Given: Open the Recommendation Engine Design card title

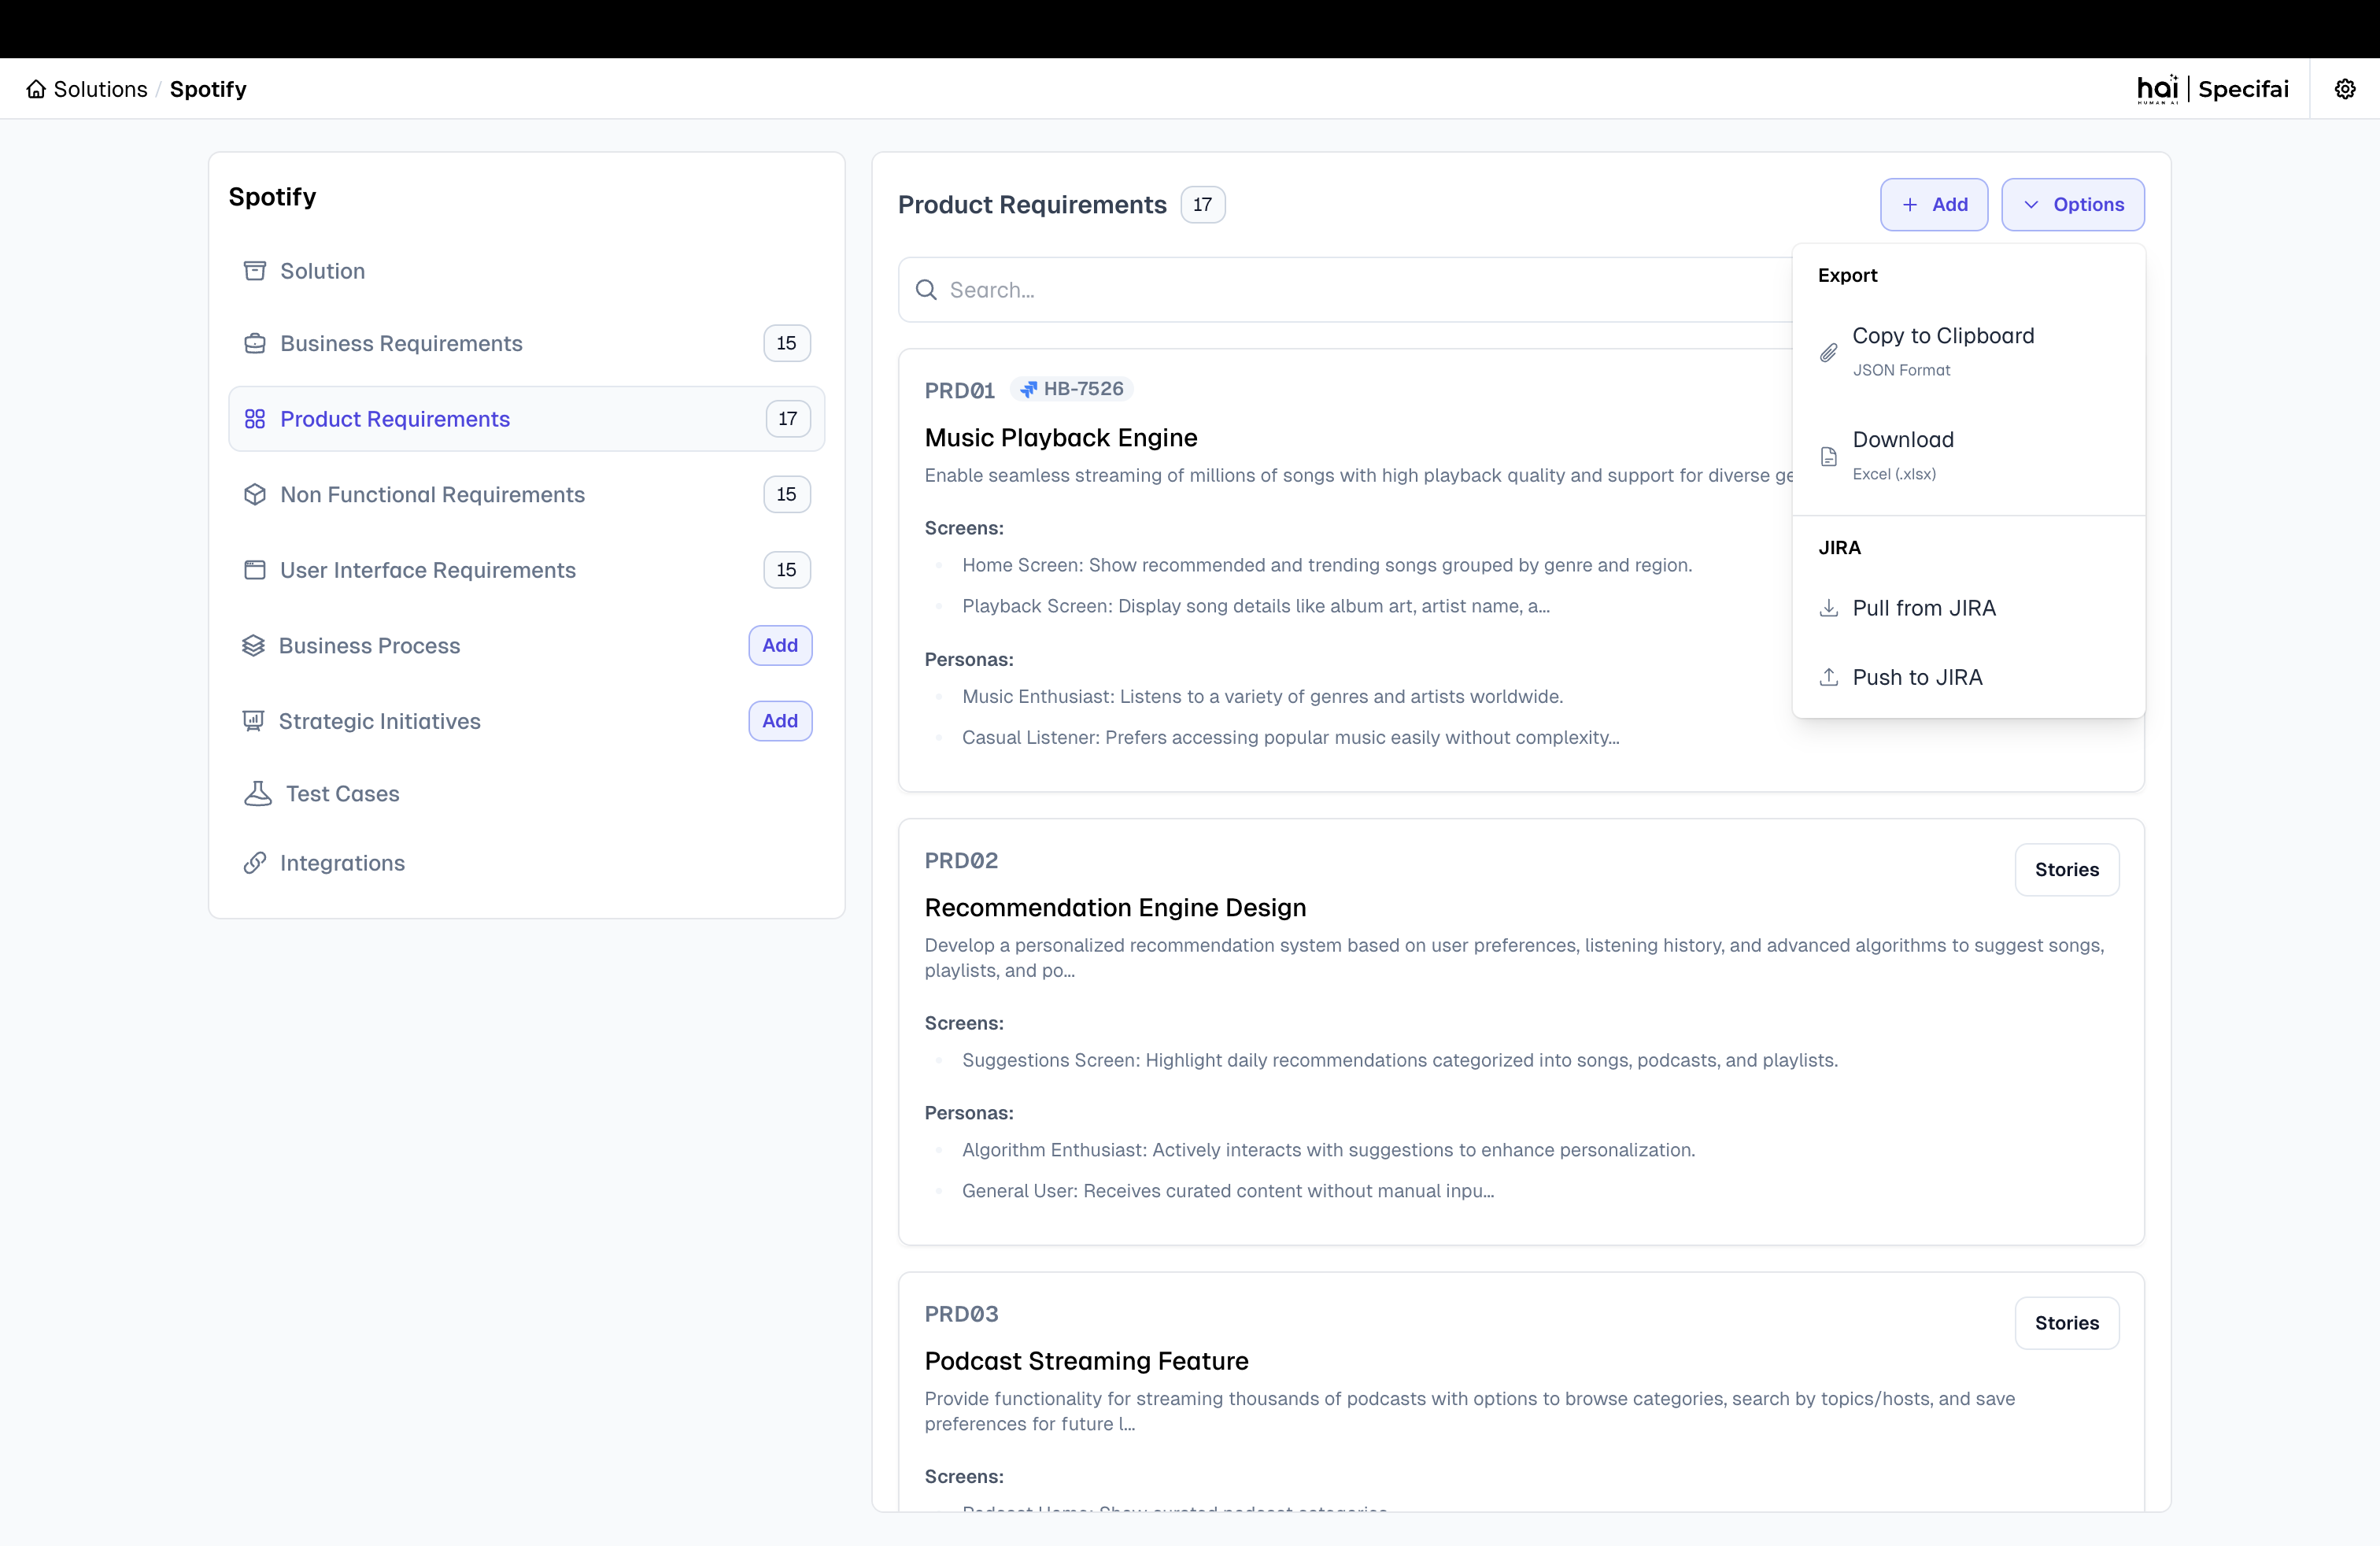Looking at the screenshot, I should (x=1115, y=908).
